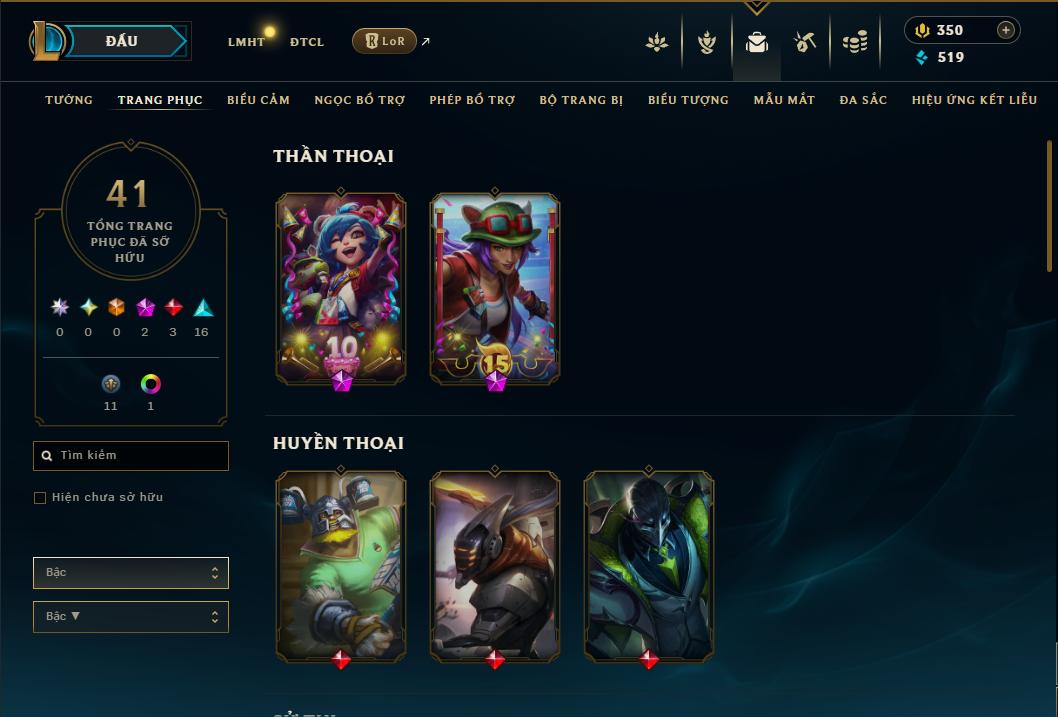Enable the Hiện chưa sở hữu checkbox
1058x717 pixels.
pyautogui.click(x=40, y=498)
